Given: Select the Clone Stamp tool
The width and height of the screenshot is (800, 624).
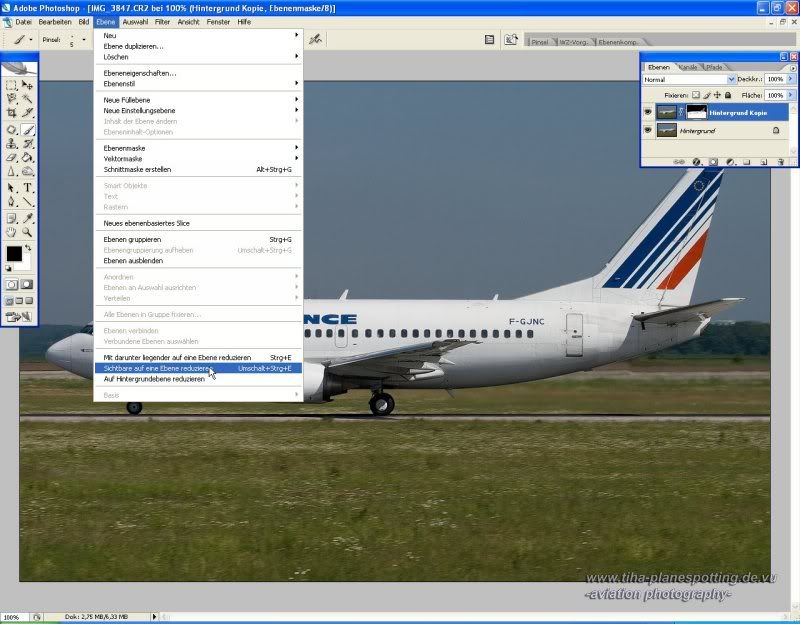Looking at the screenshot, I should click(x=11, y=144).
